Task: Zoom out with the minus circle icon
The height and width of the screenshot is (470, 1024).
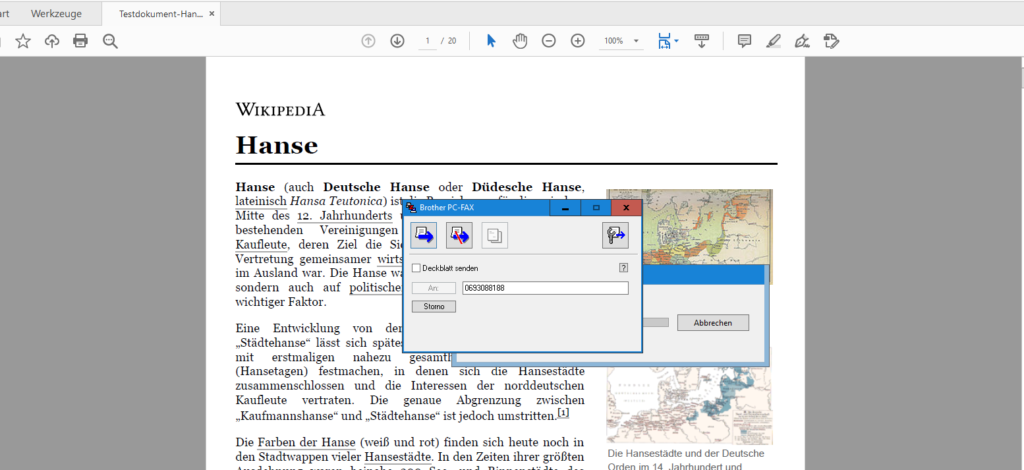Action: pyautogui.click(x=549, y=41)
